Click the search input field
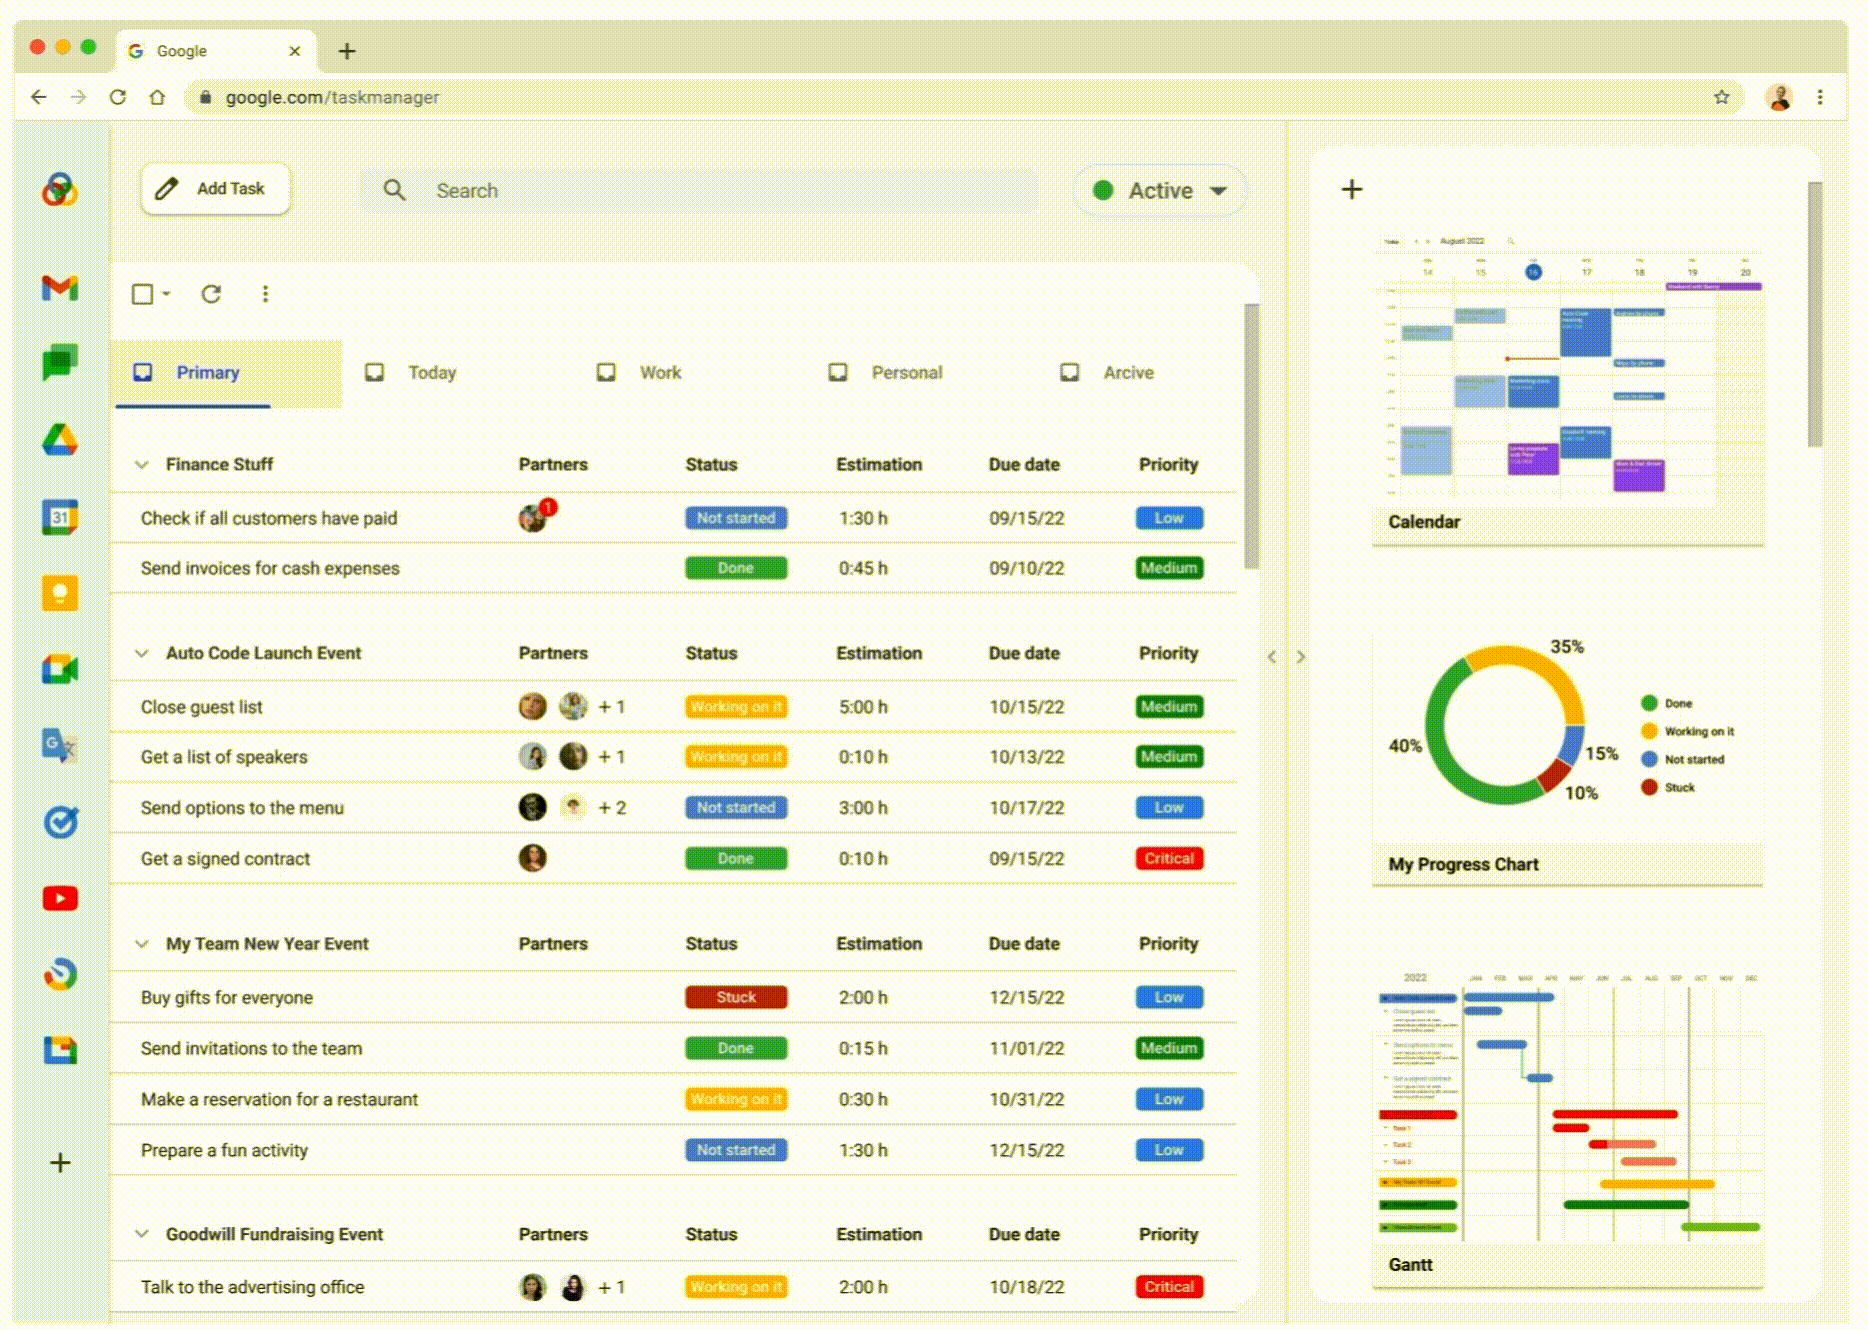Viewport: 1868px width, 1330px height. pos(700,190)
